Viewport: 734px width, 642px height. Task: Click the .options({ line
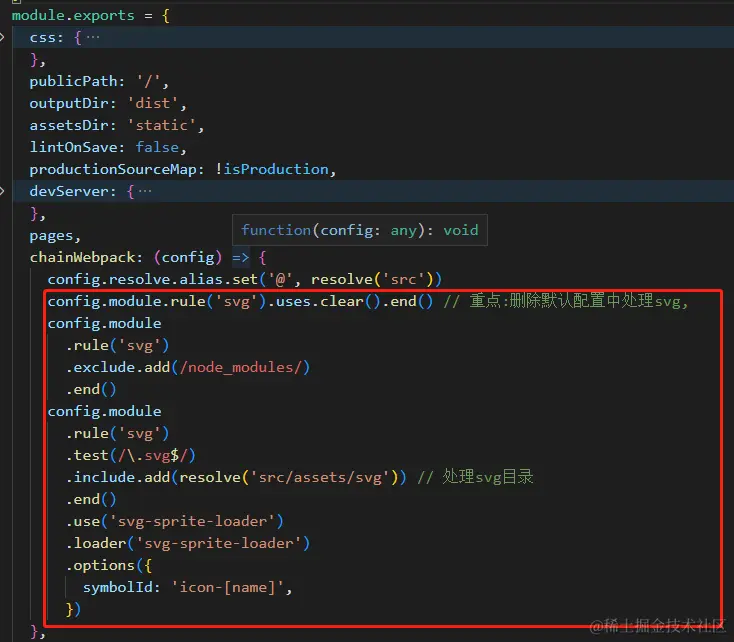pyautogui.click(x=109, y=565)
